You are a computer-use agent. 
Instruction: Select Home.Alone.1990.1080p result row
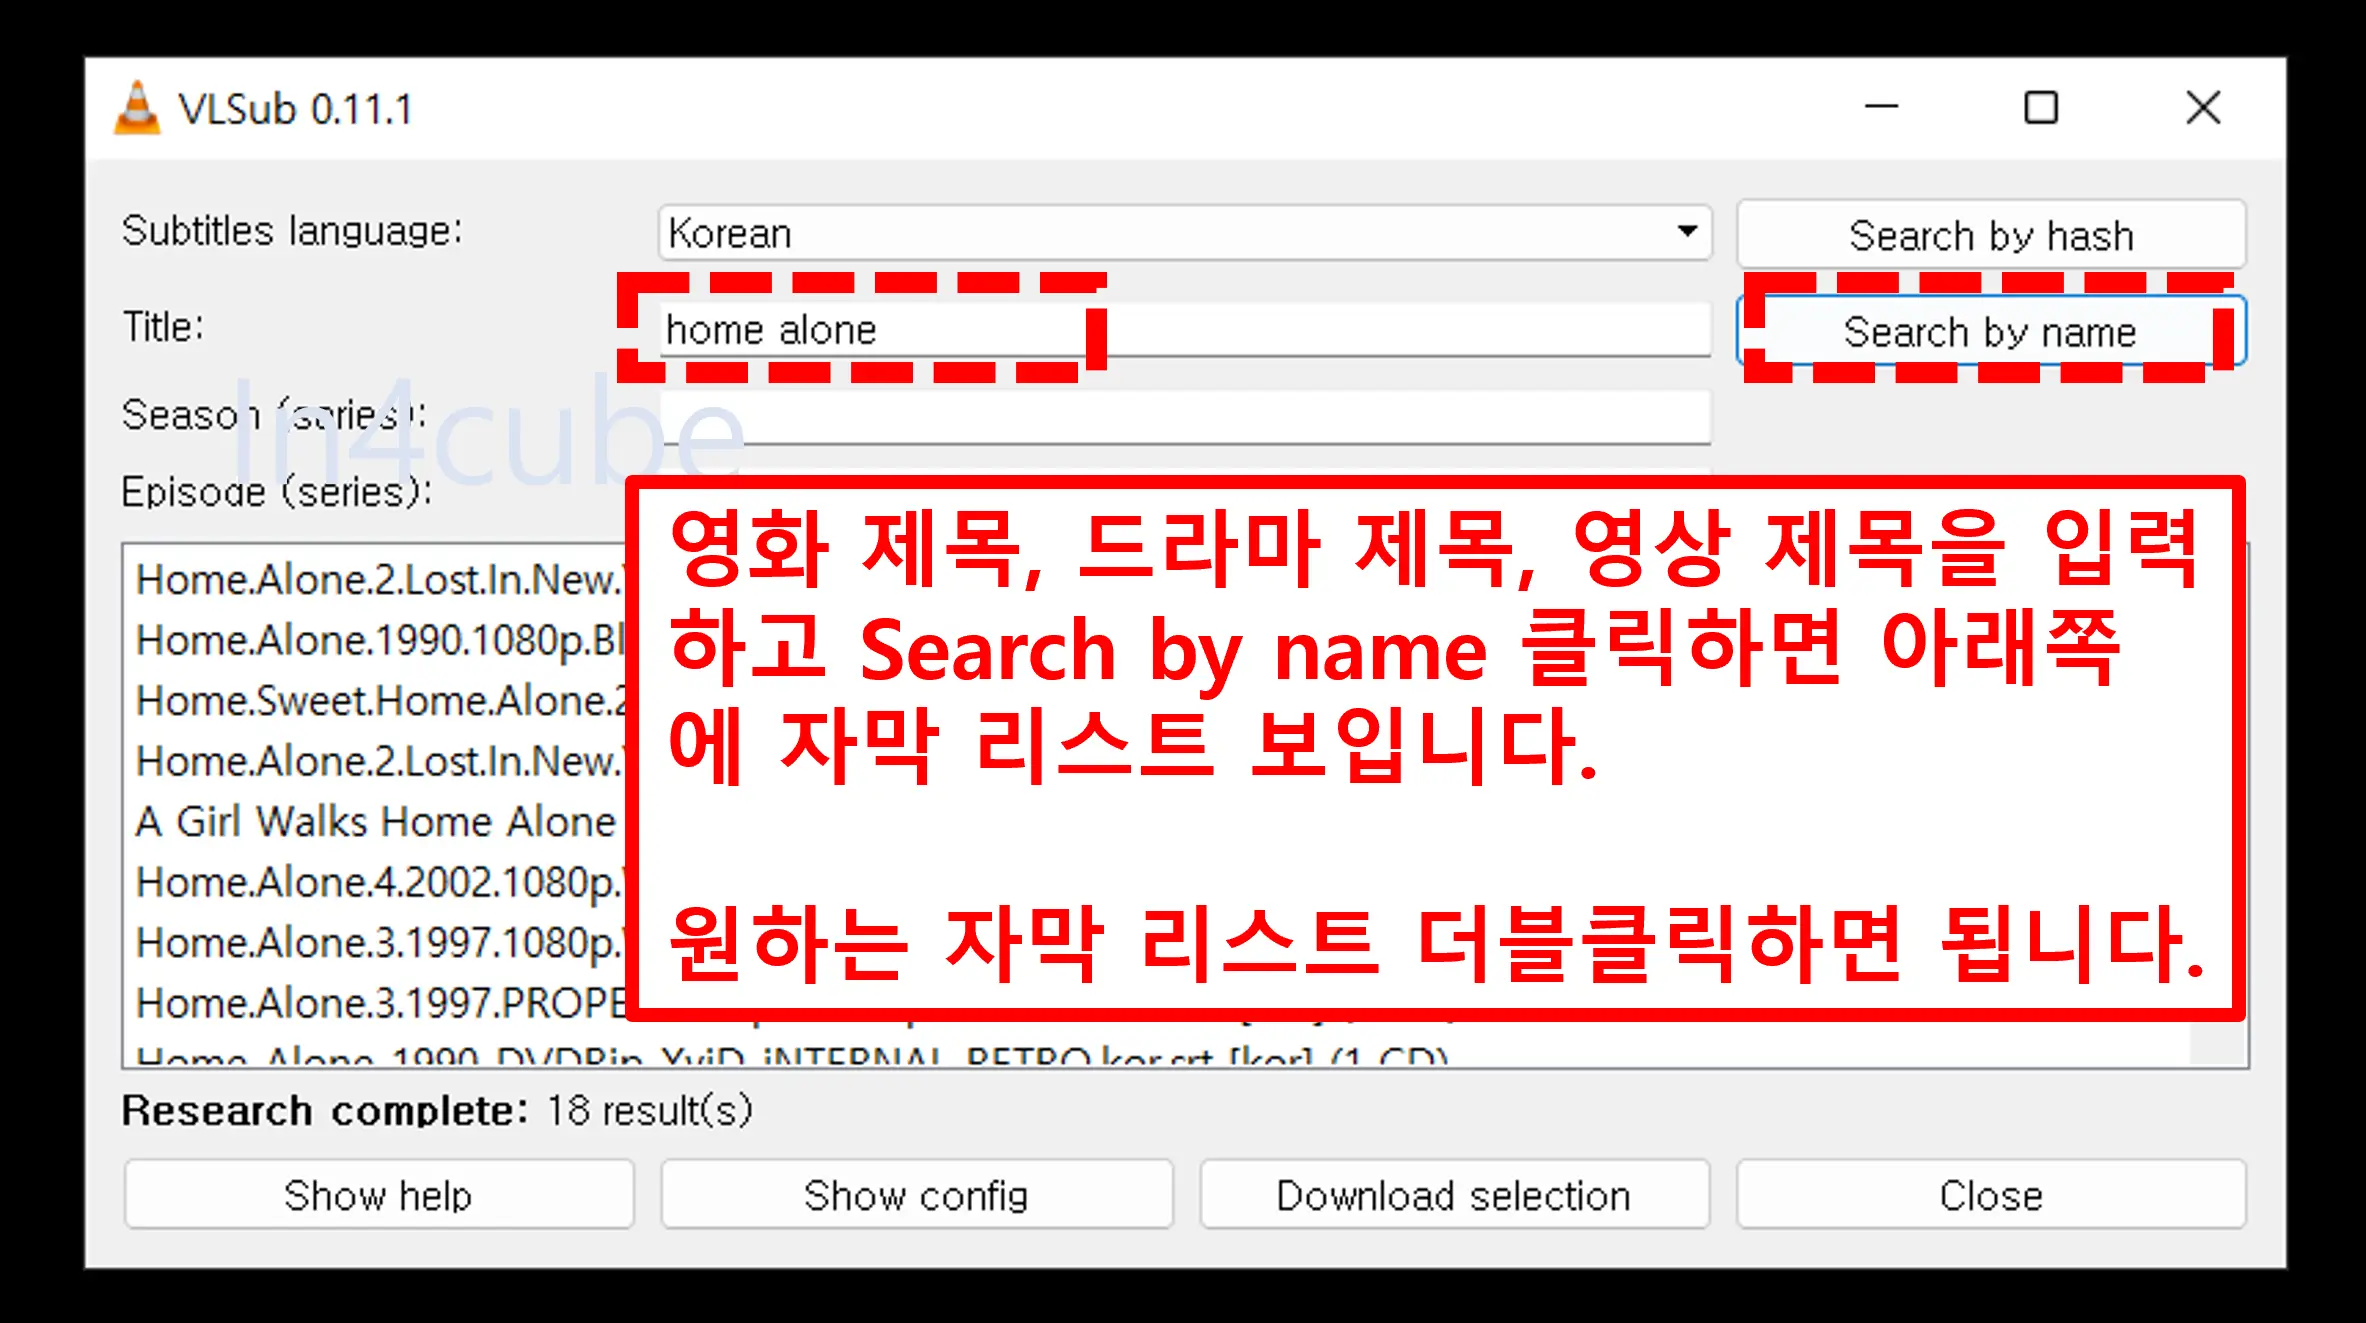pos(380,641)
